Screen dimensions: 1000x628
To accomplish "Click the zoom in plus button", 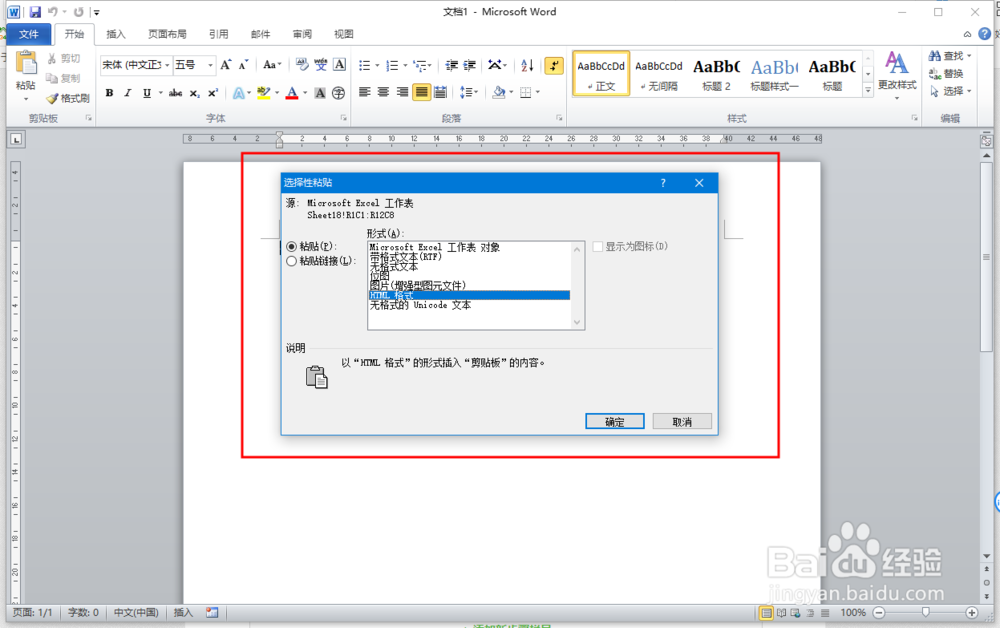I will [971, 613].
